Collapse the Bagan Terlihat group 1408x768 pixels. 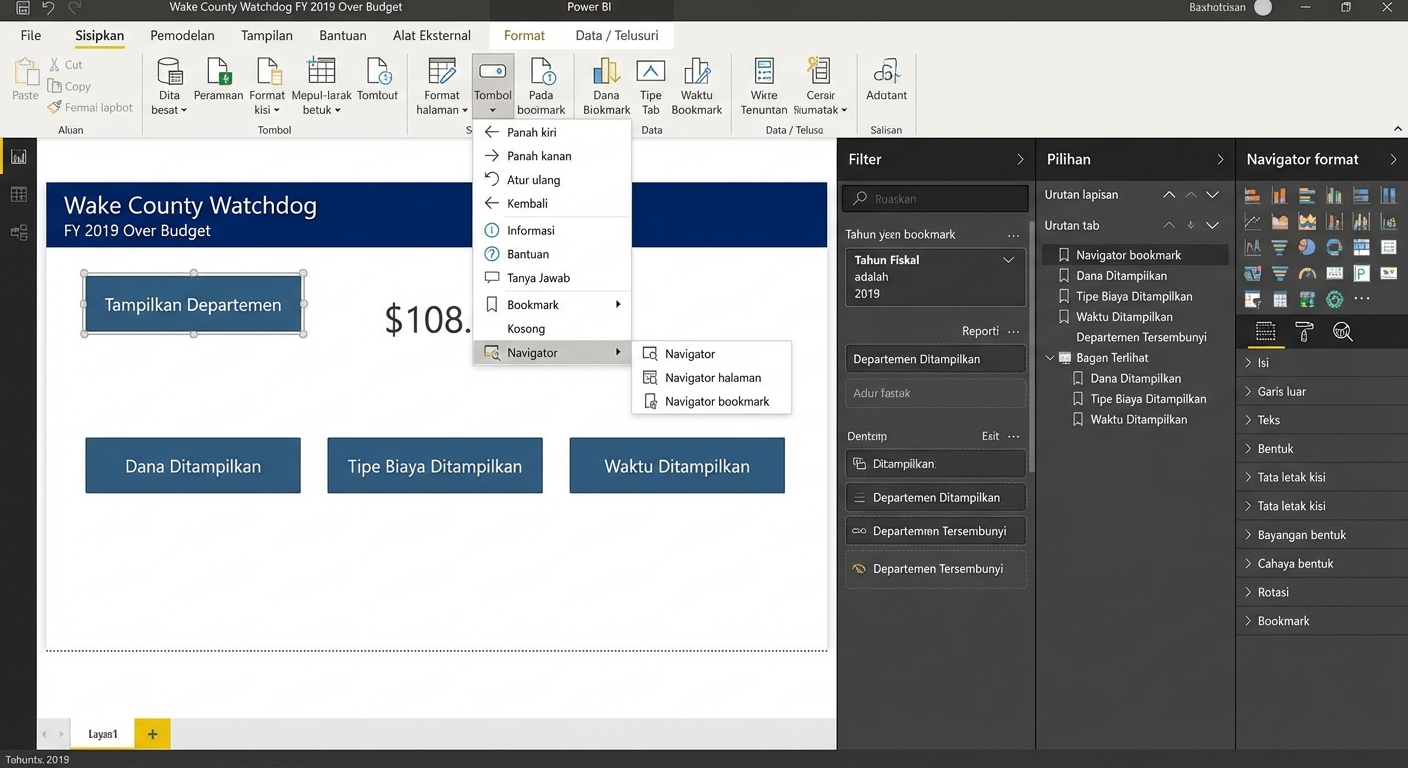(x=1049, y=358)
